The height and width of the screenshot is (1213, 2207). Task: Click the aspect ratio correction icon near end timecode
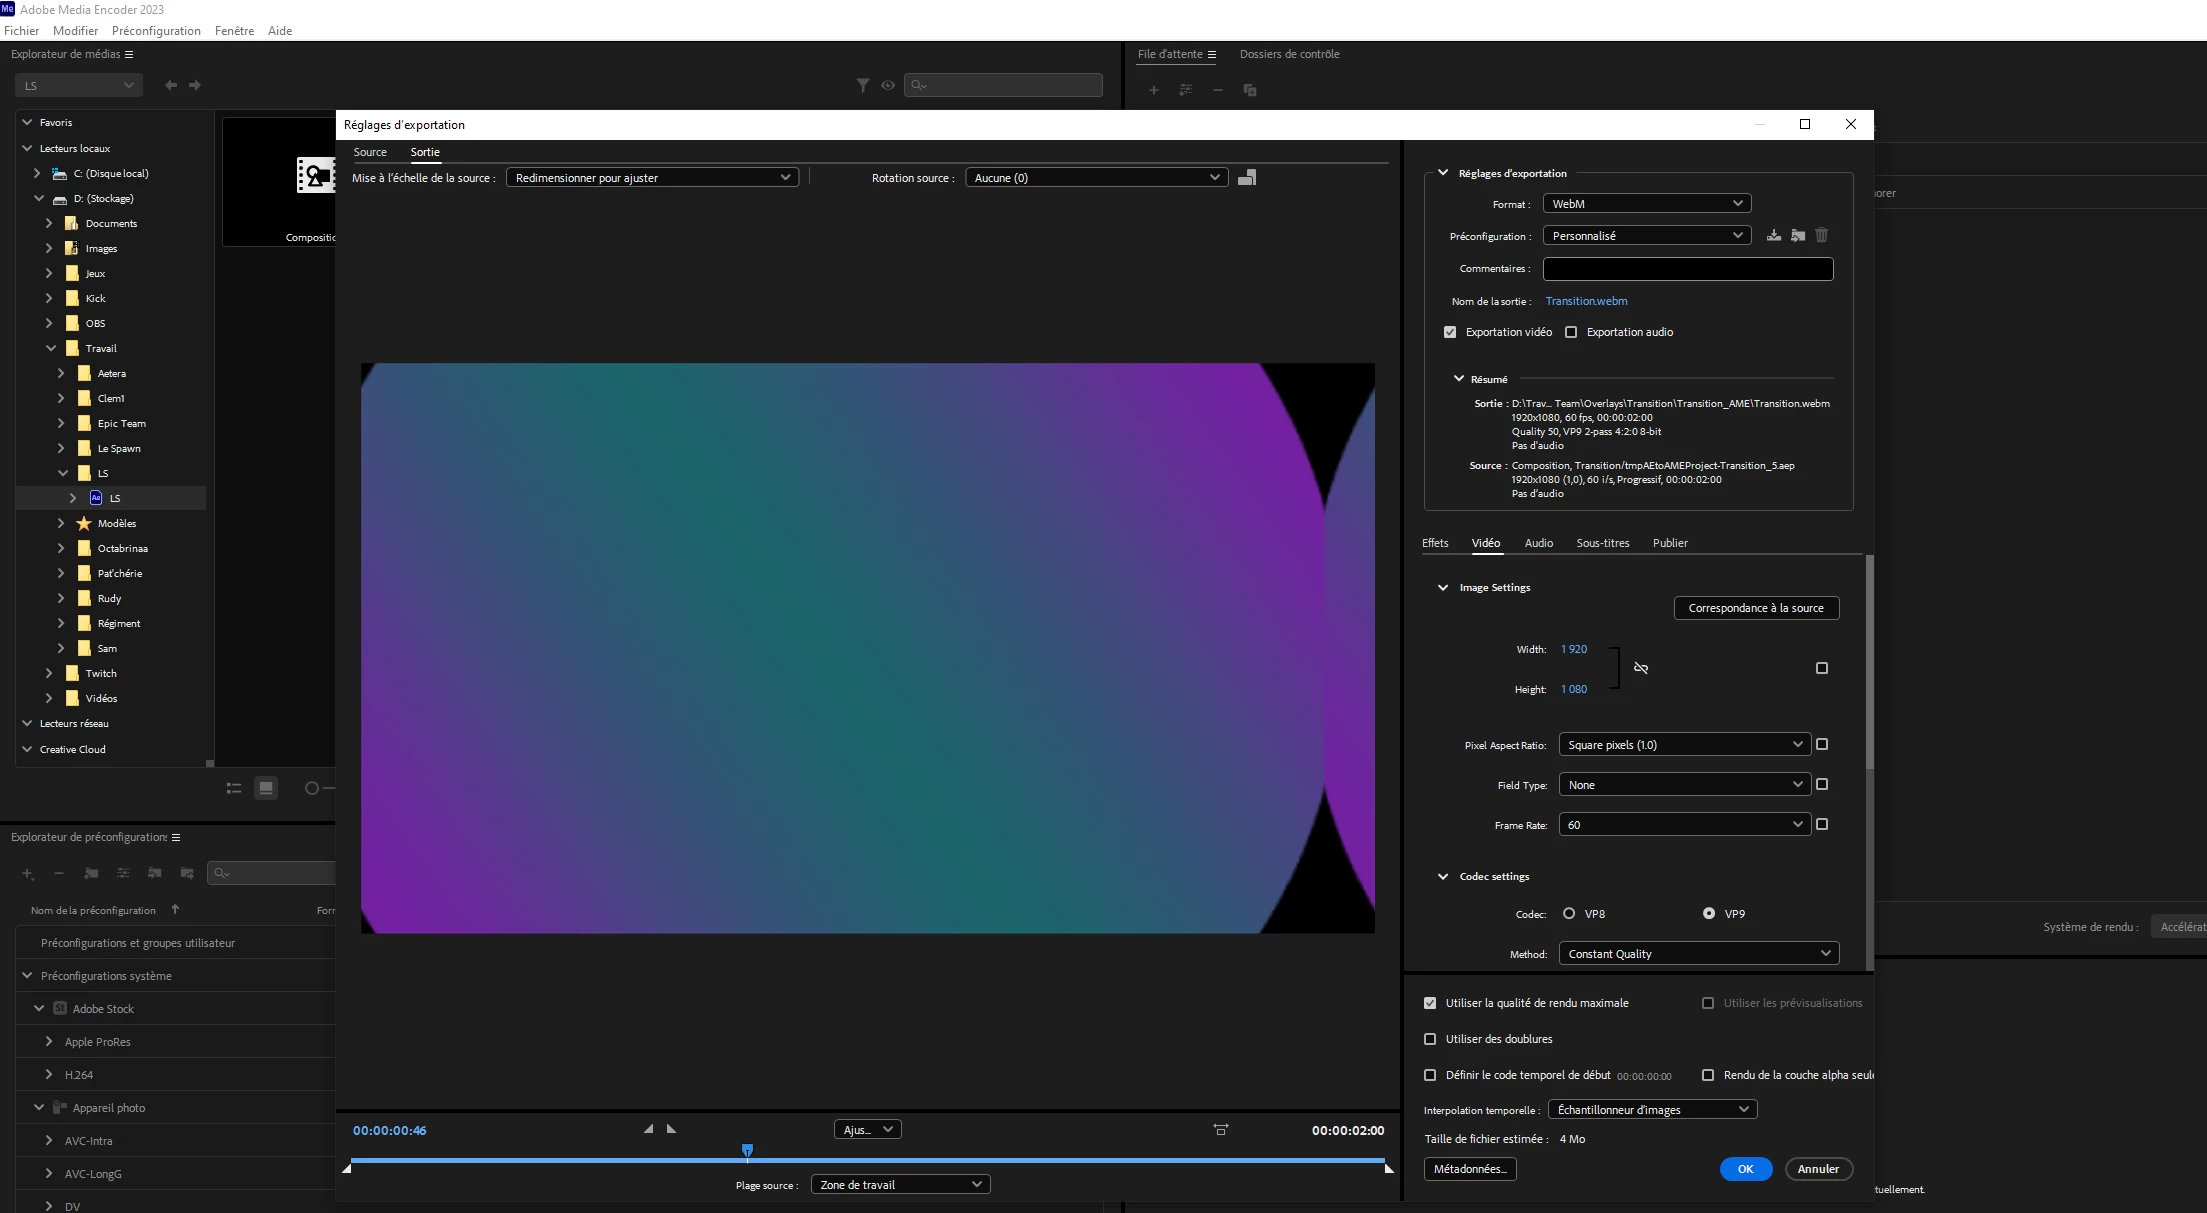pyautogui.click(x=1221, y=1130)
